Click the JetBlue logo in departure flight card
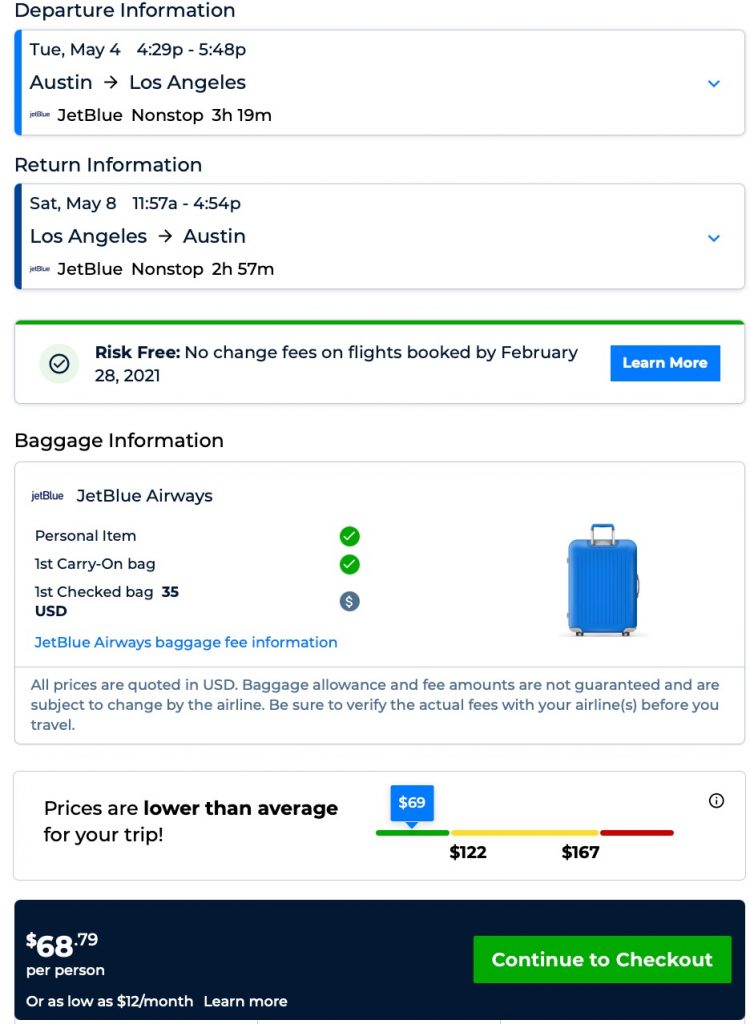 coord(40,115)
